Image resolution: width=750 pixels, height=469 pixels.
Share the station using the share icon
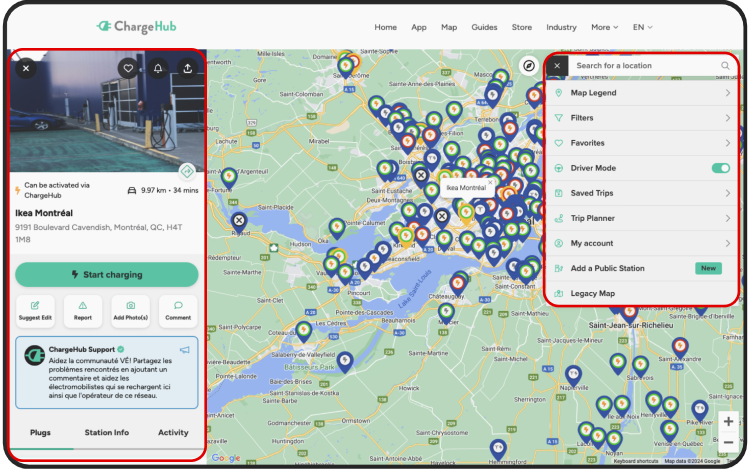[188, 68]
